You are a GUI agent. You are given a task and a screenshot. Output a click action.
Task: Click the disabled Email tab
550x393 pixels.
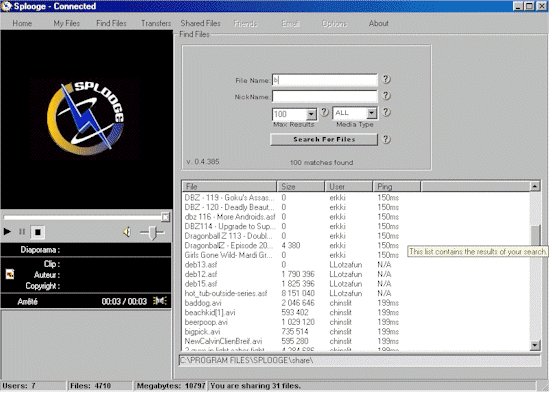pyautogui.click(x=290, y=24)
